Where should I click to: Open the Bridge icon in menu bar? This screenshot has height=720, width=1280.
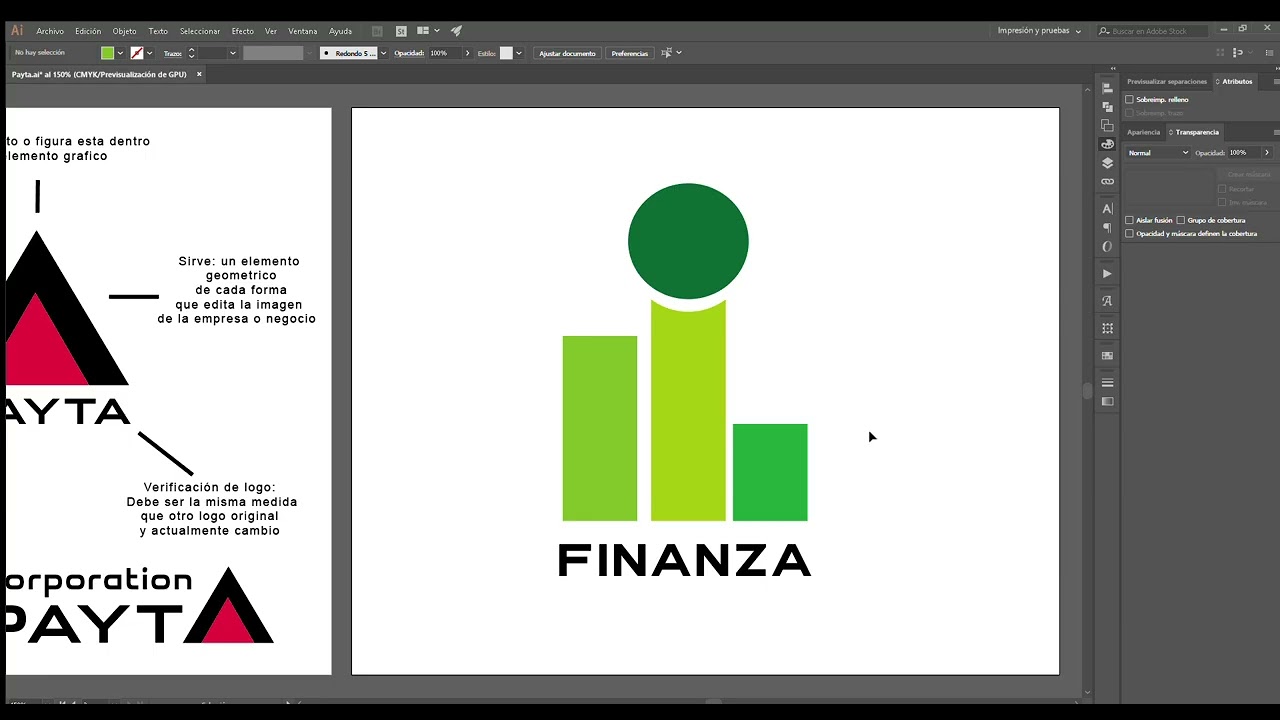(x=377, y=31)
